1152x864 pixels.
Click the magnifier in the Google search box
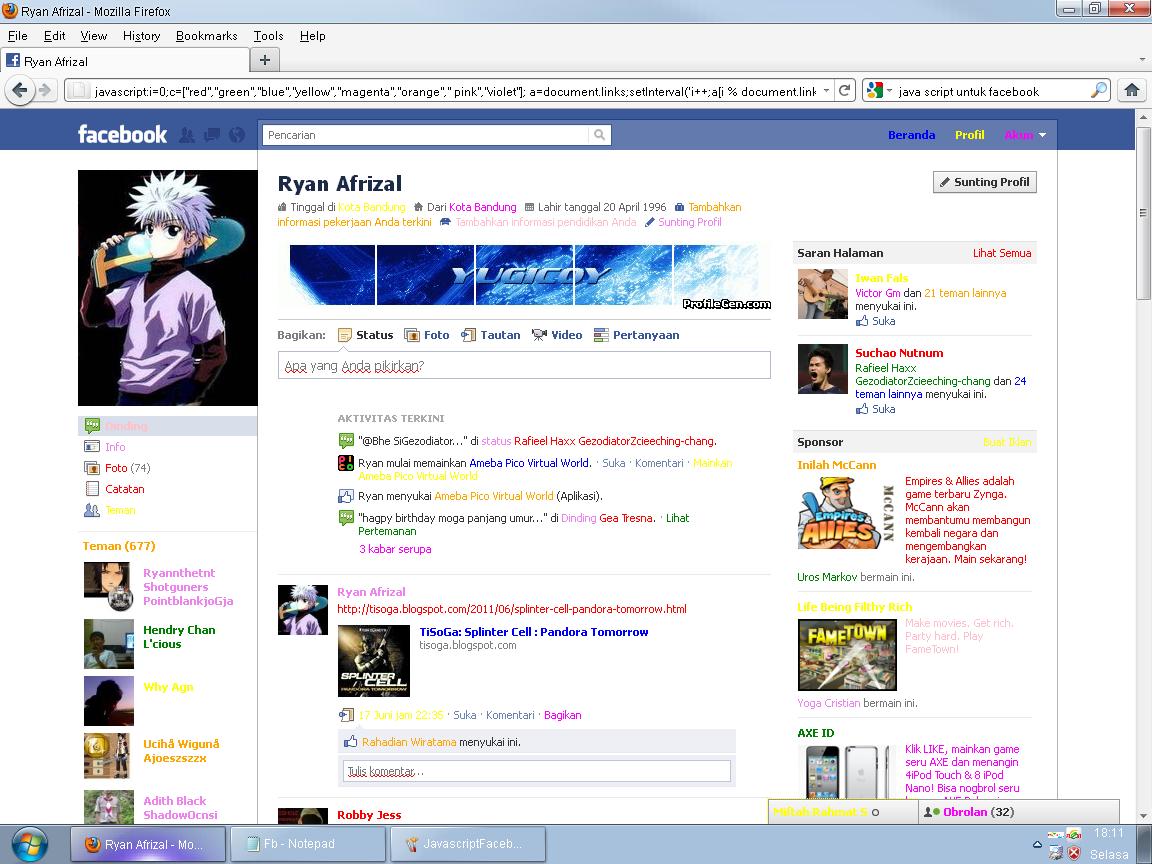point(1098,90)
